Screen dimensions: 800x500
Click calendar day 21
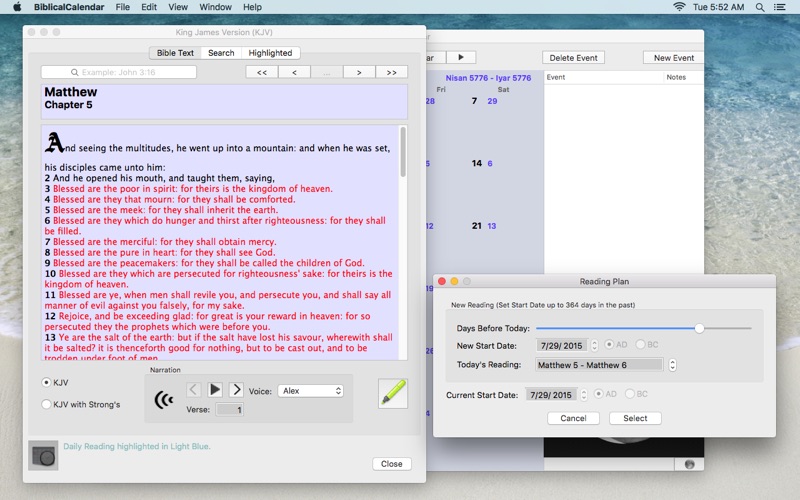click(477, 226)
